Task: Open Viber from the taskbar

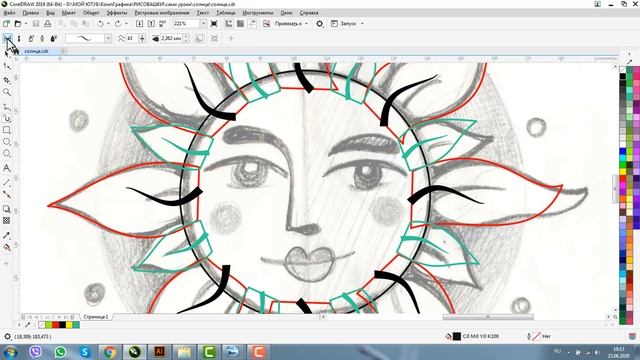Action: 36,351
